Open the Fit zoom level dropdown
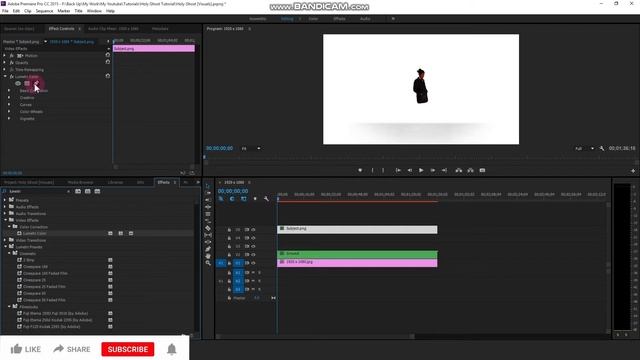 coord(251,149)
